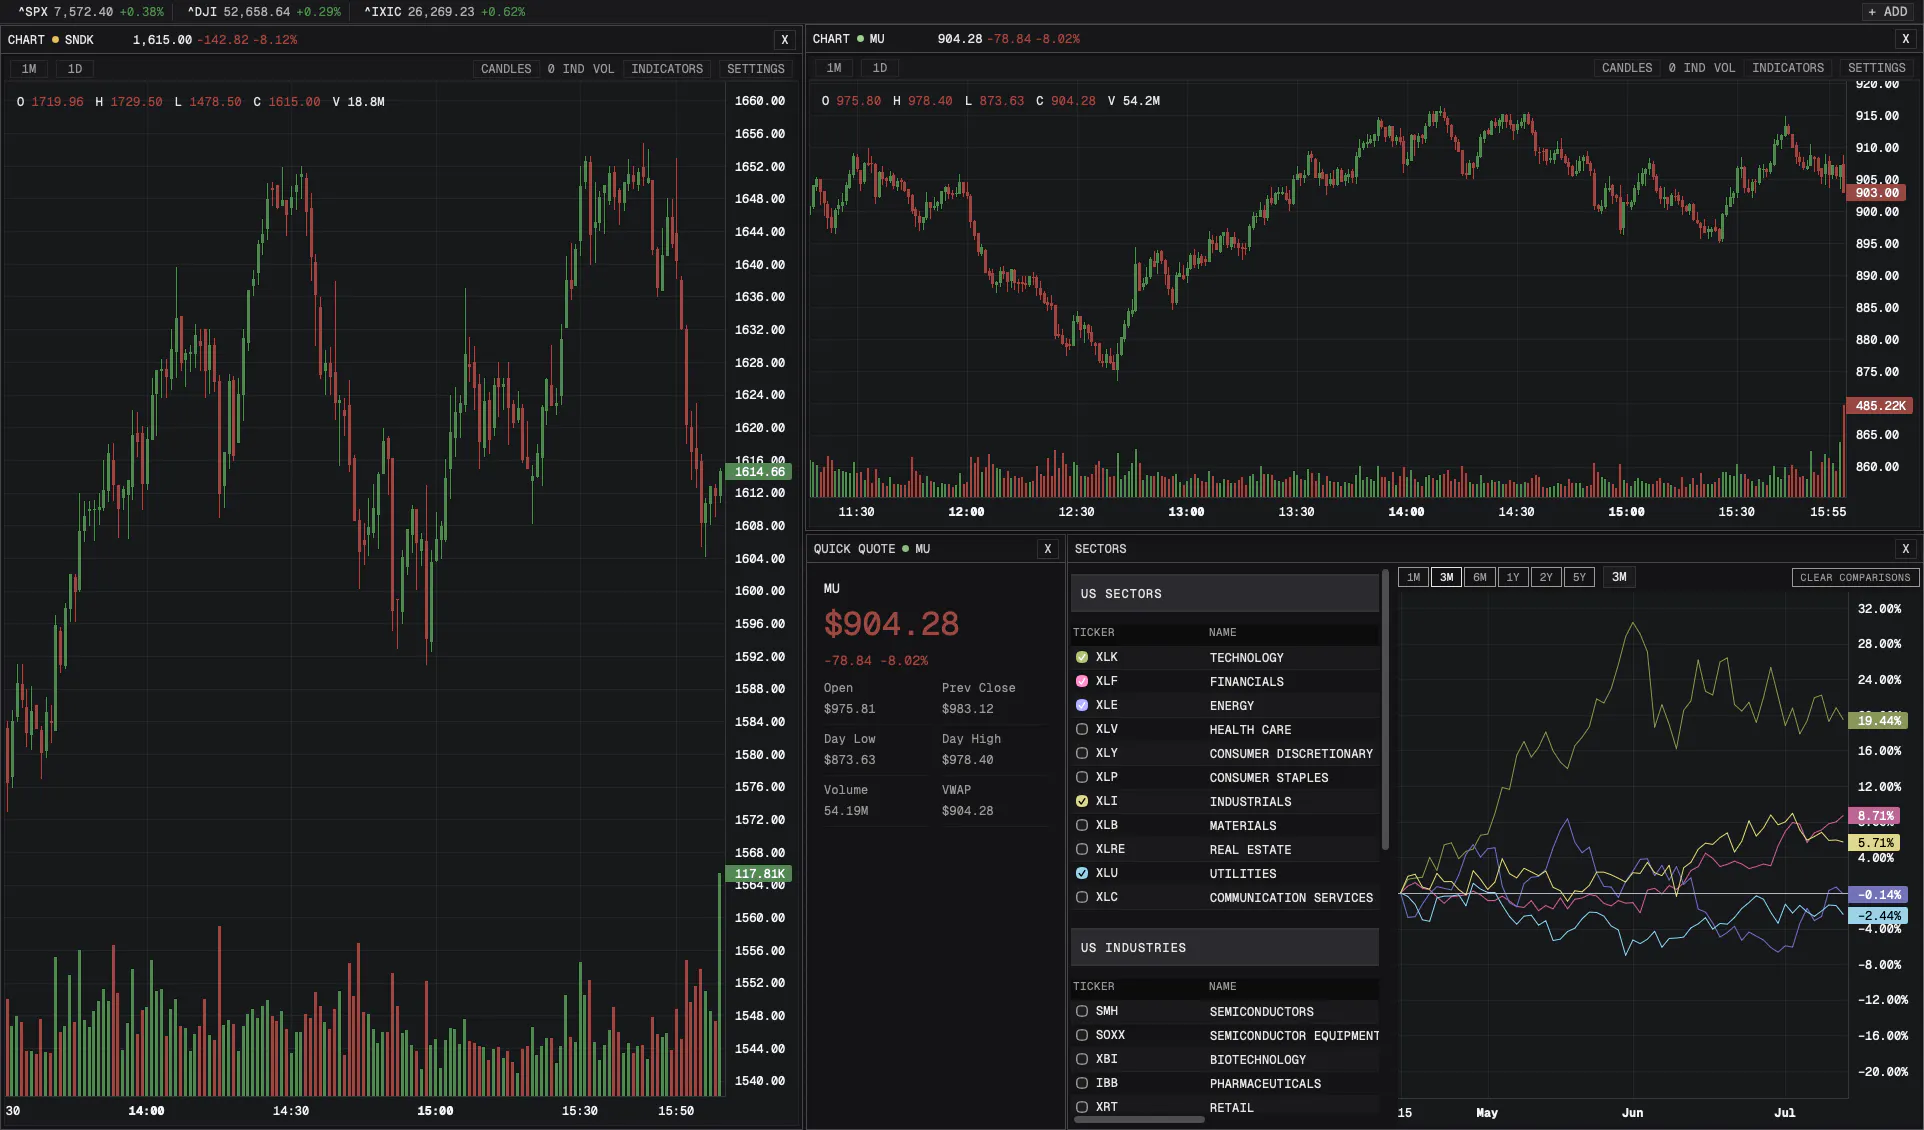
Task: Close the MU chart panel
Action: tap(1906, 39)
